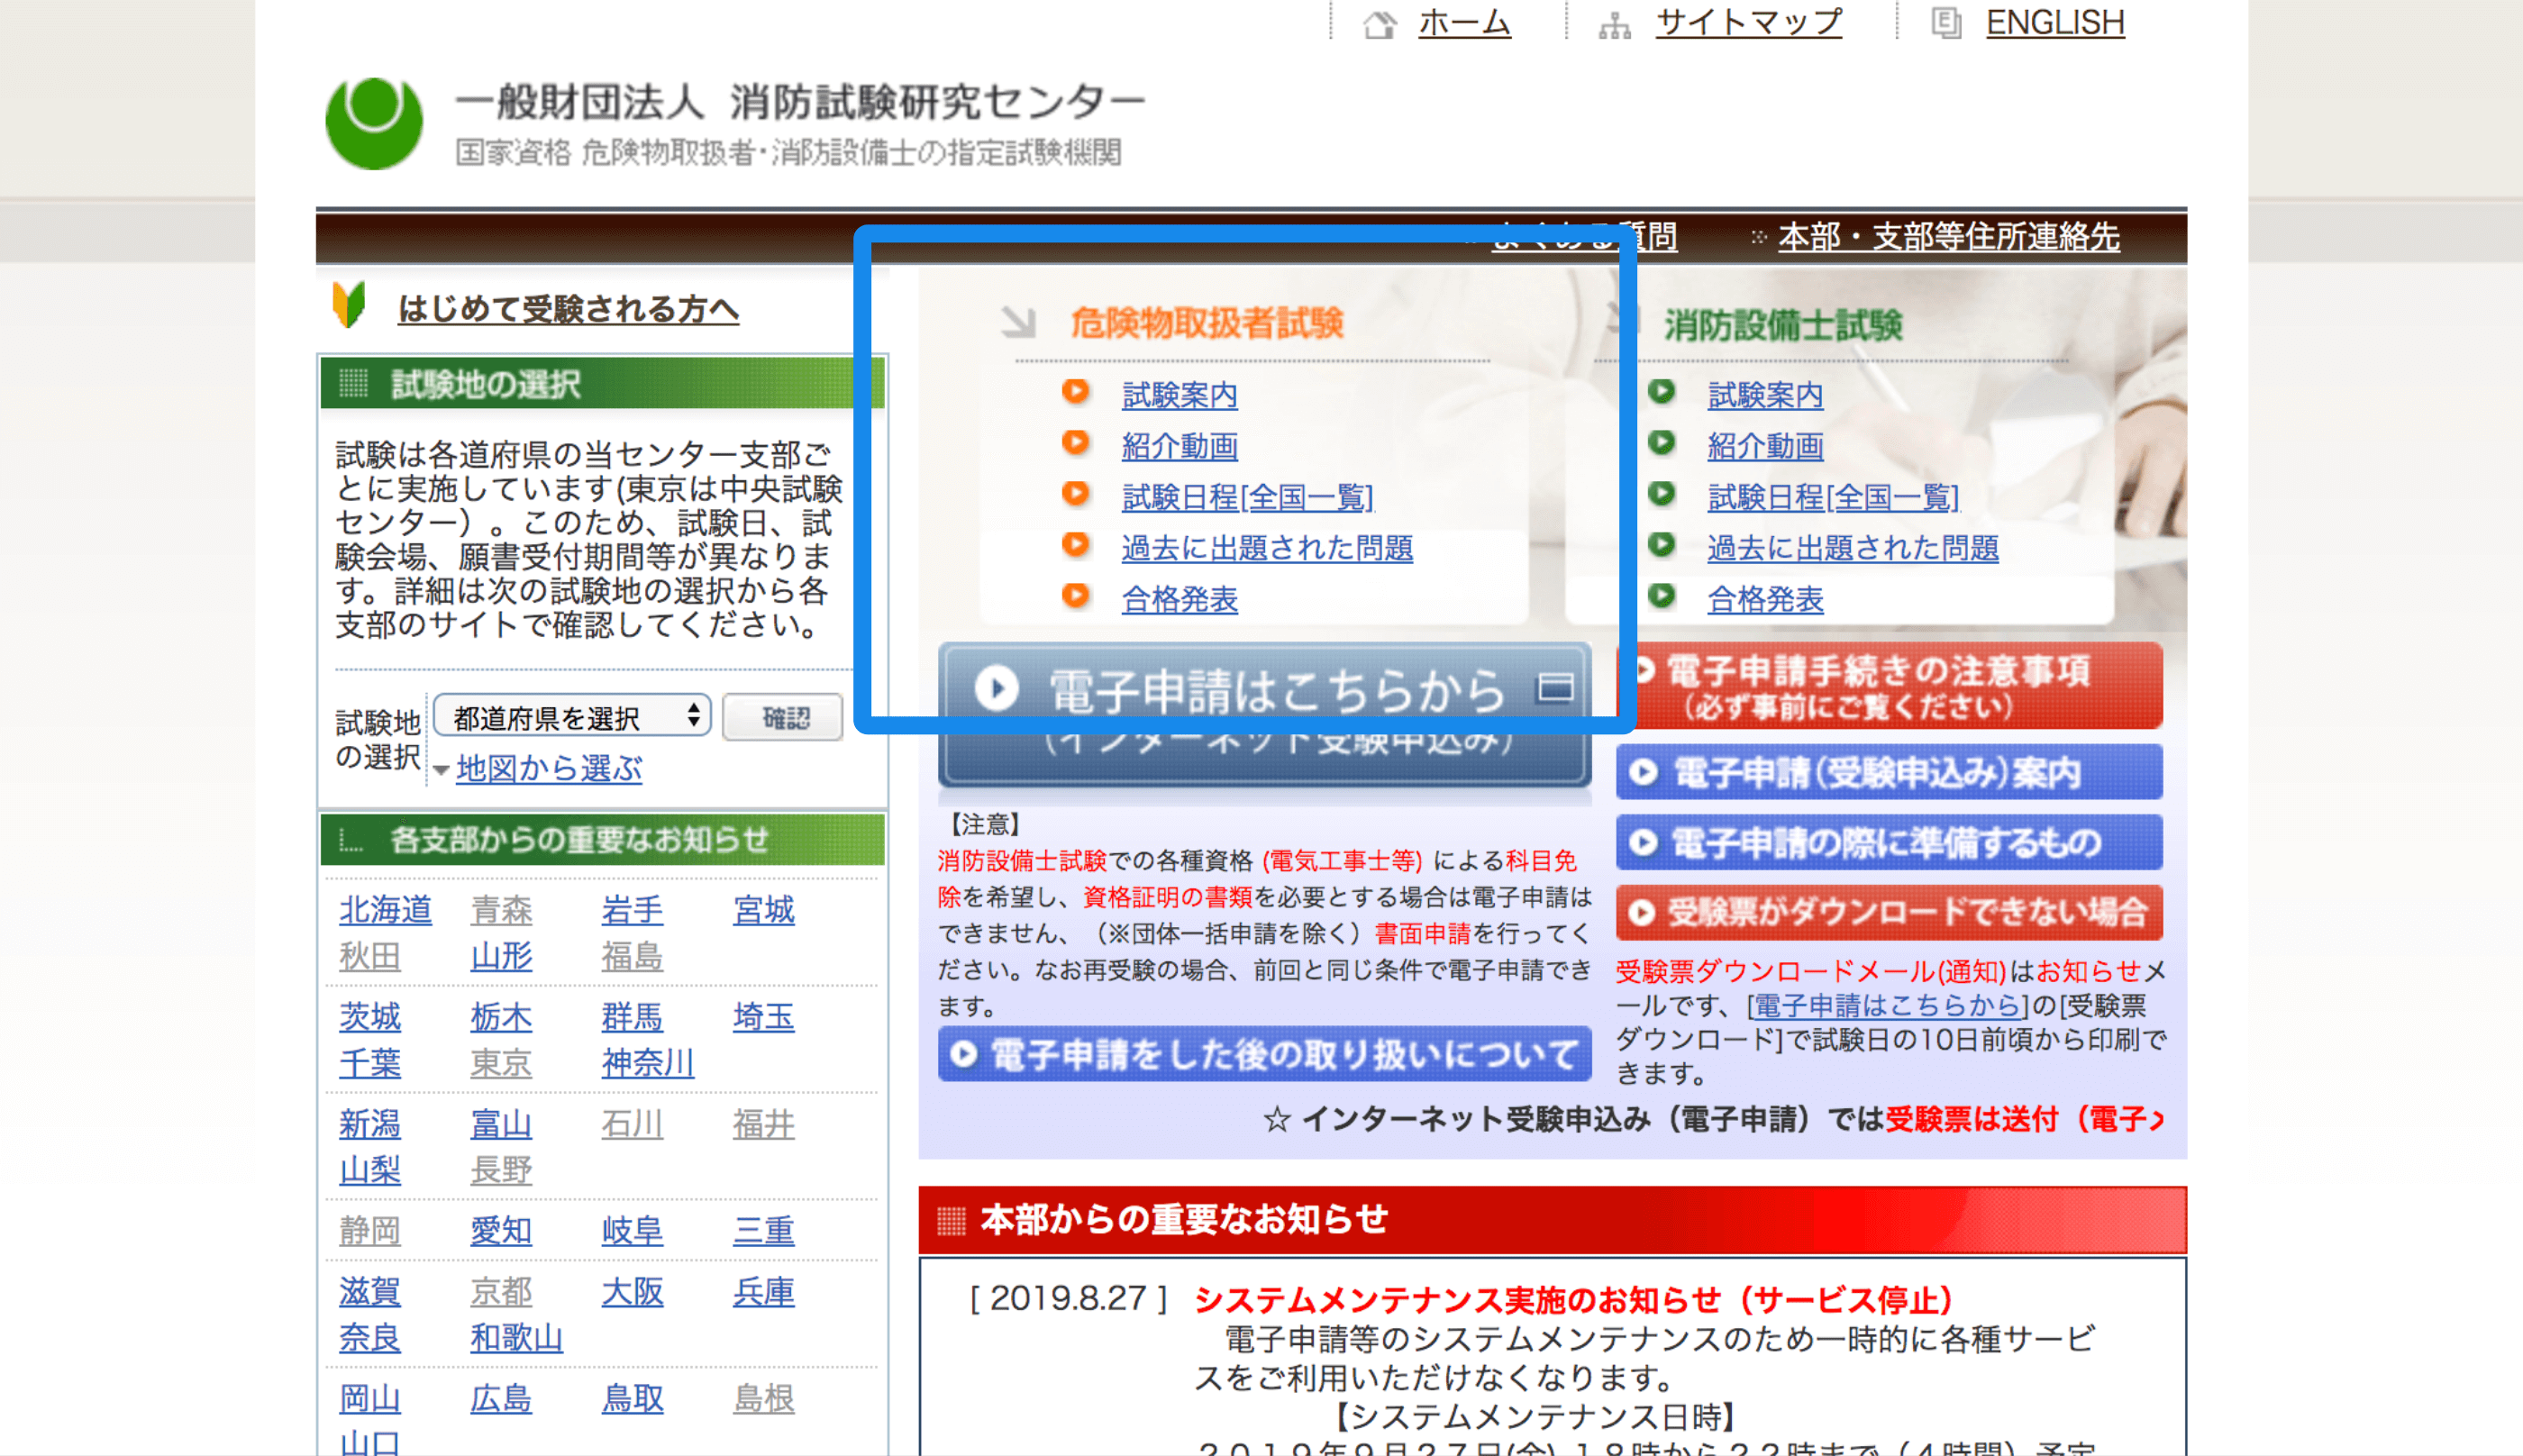Open 鳥取 branch link
The width and height of the screenshot is (2523, 1456).
[632, 1399]
